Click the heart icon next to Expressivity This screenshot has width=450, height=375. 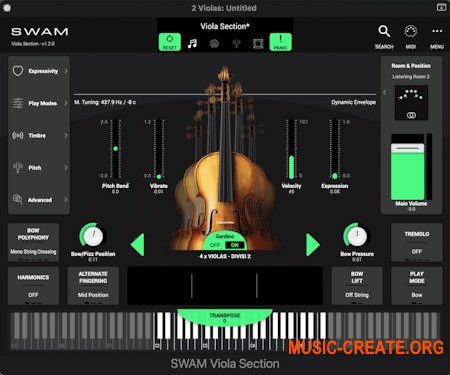point(18,71)
